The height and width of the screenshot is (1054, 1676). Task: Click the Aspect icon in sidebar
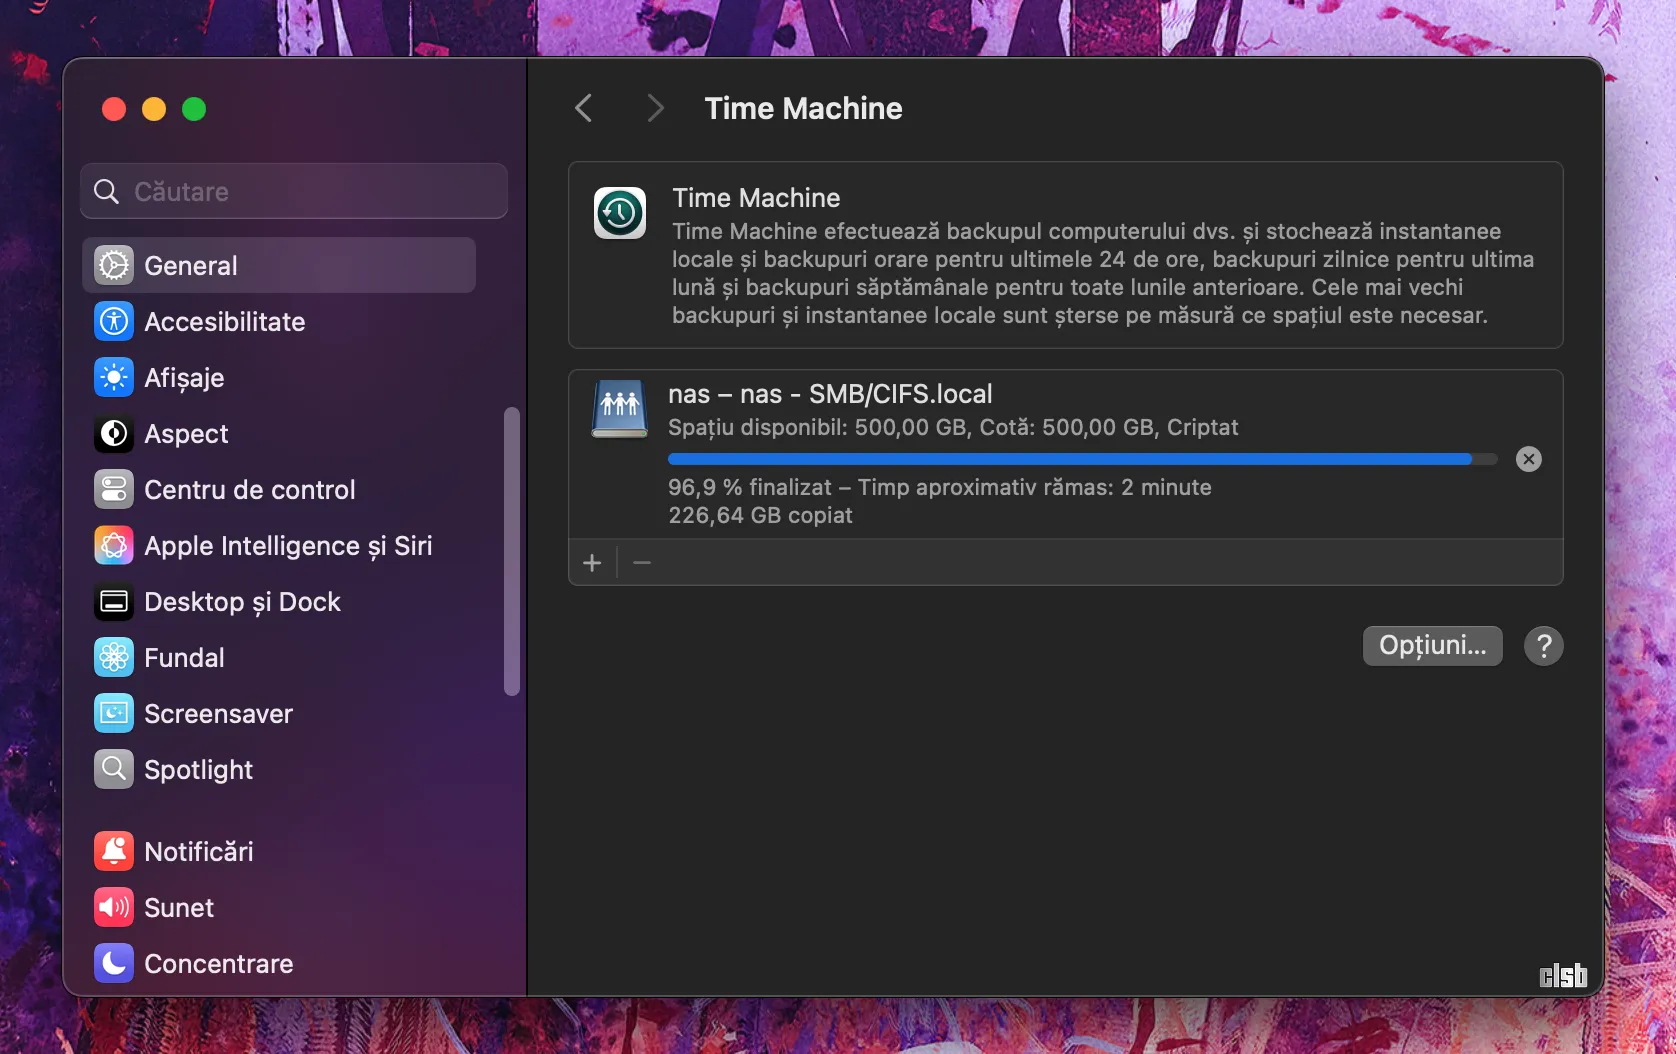click(114, 433)
